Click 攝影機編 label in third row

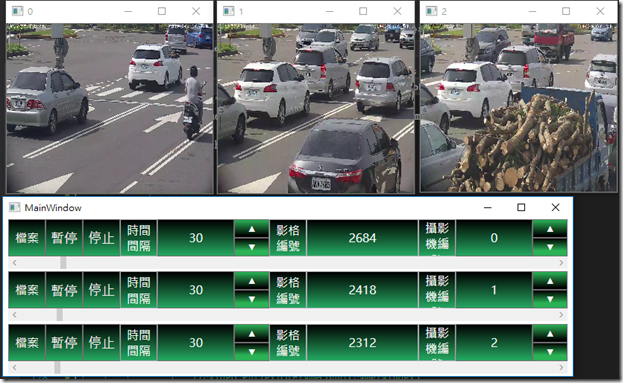click(437, 342)
